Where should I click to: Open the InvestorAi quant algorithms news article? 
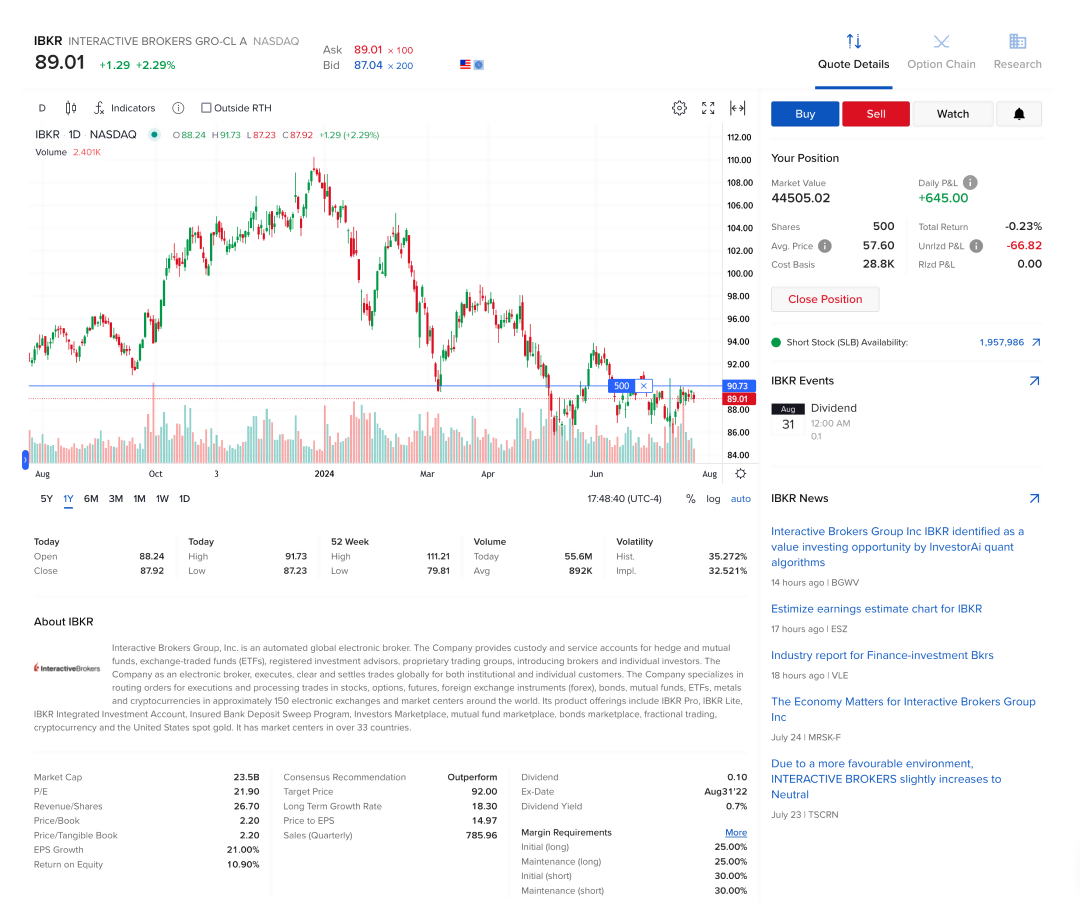(x=897, y=547)
